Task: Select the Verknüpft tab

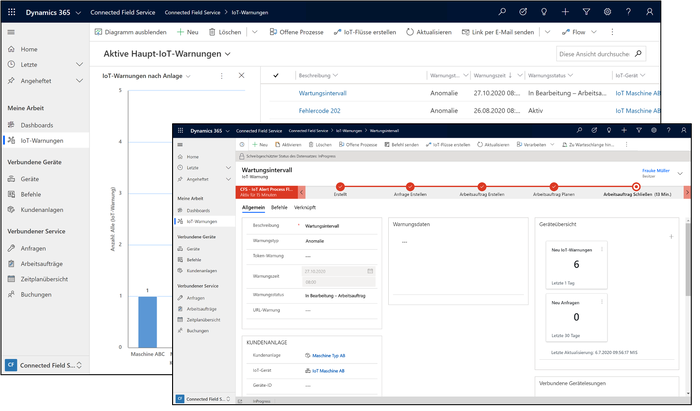Action: pyautogui.click(x=305, y=208)
